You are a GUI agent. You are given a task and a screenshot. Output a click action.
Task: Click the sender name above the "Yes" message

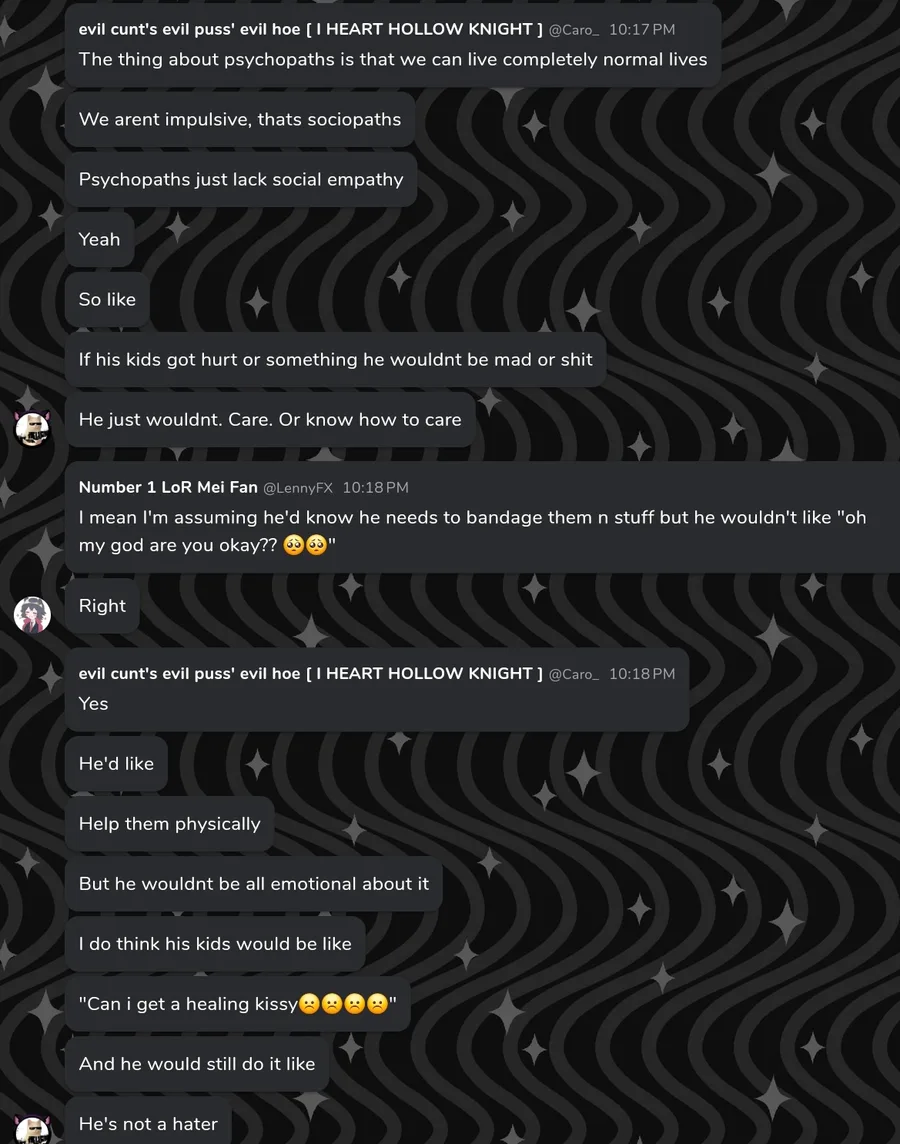310,673
